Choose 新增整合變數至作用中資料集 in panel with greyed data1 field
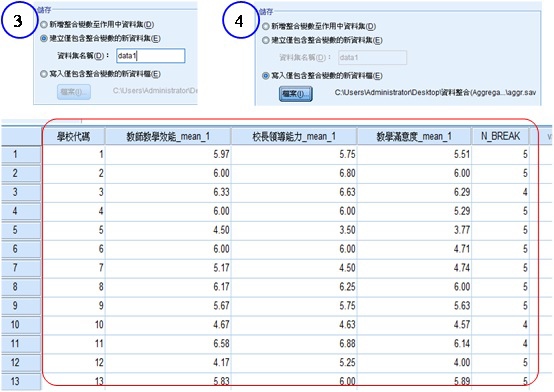This screenshot has width=554, height=392. tap(266, 26)
